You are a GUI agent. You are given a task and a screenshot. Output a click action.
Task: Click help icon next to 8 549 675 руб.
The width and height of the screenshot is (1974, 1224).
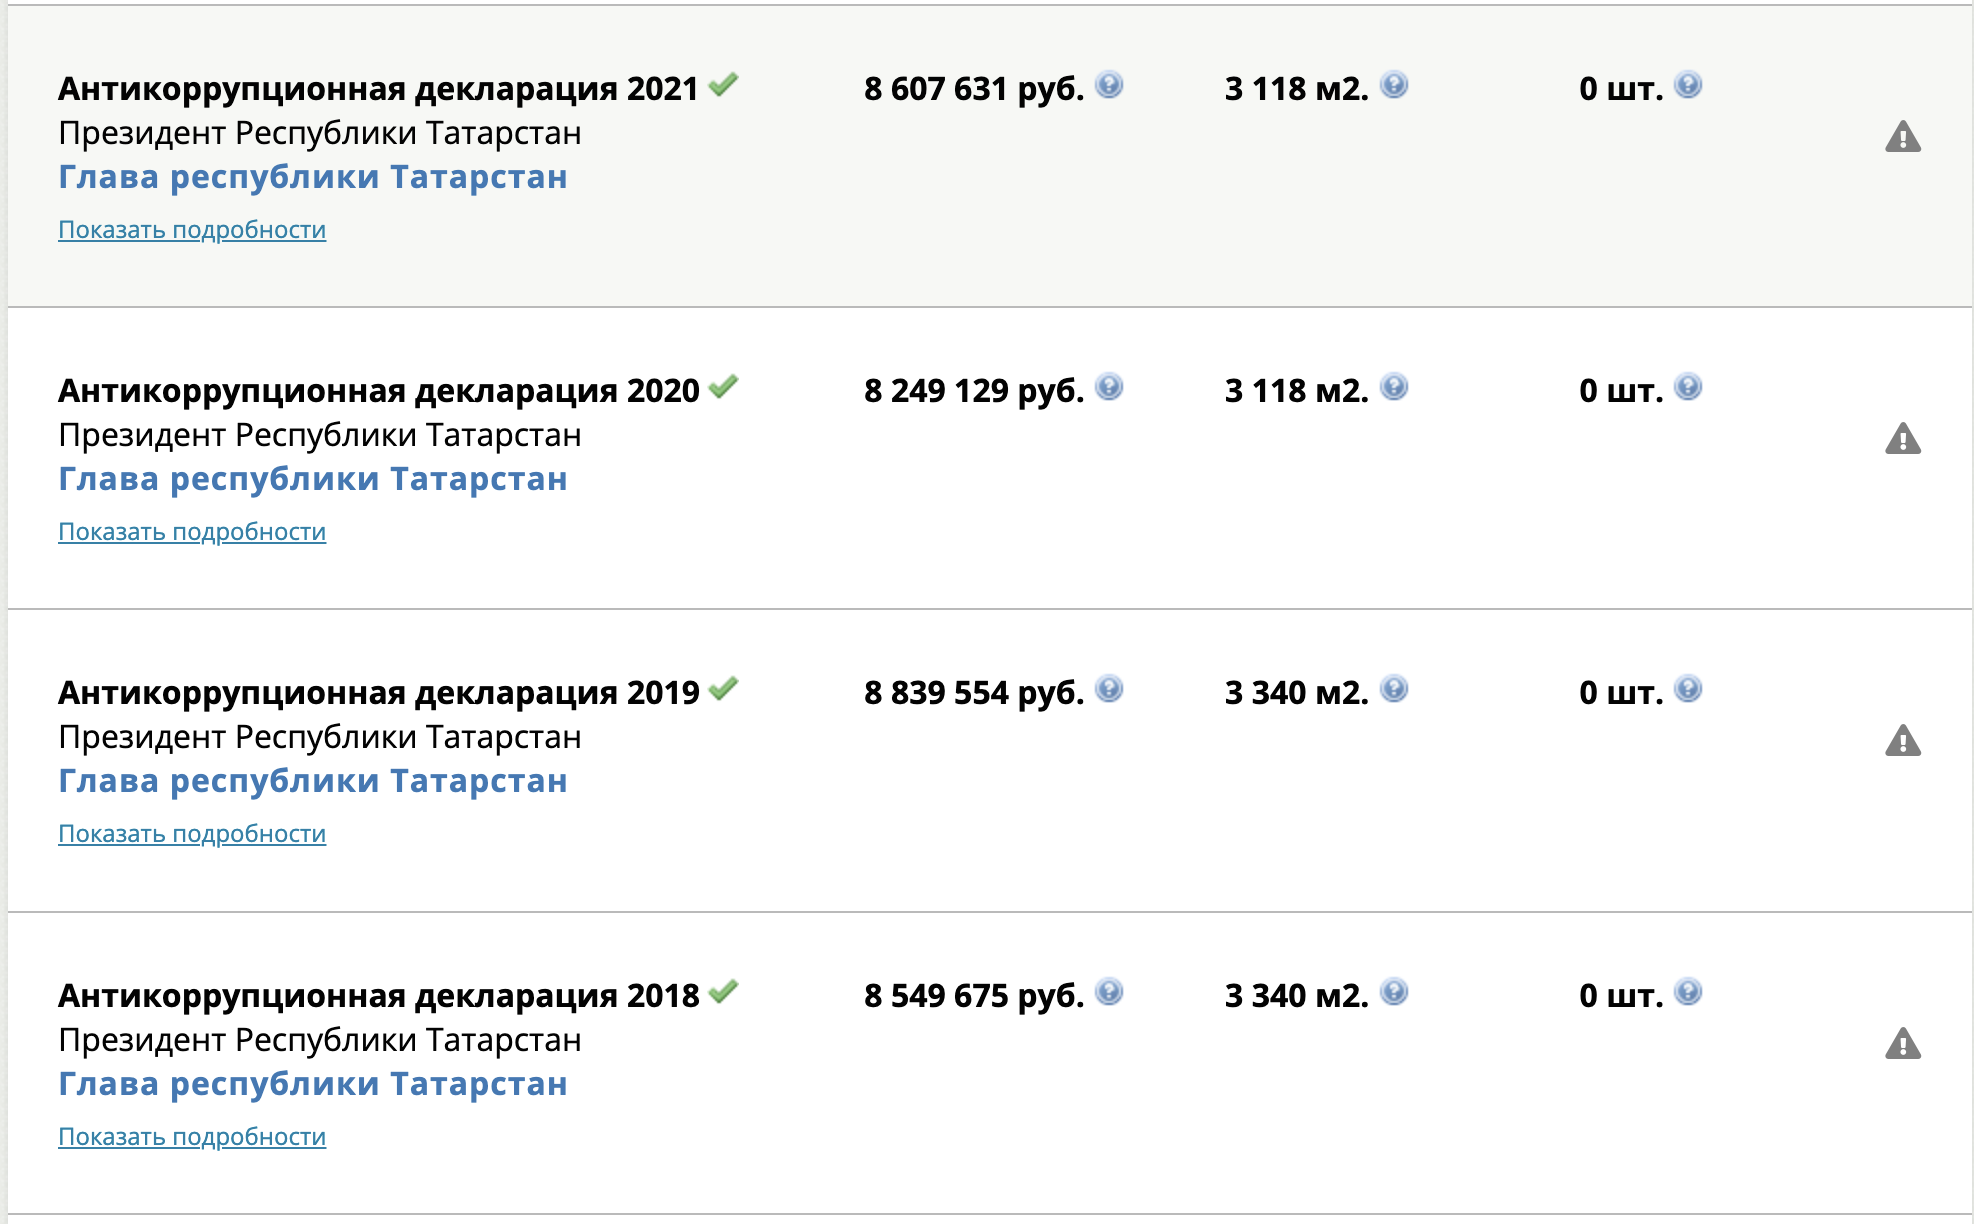click(x=1109, y=992)
